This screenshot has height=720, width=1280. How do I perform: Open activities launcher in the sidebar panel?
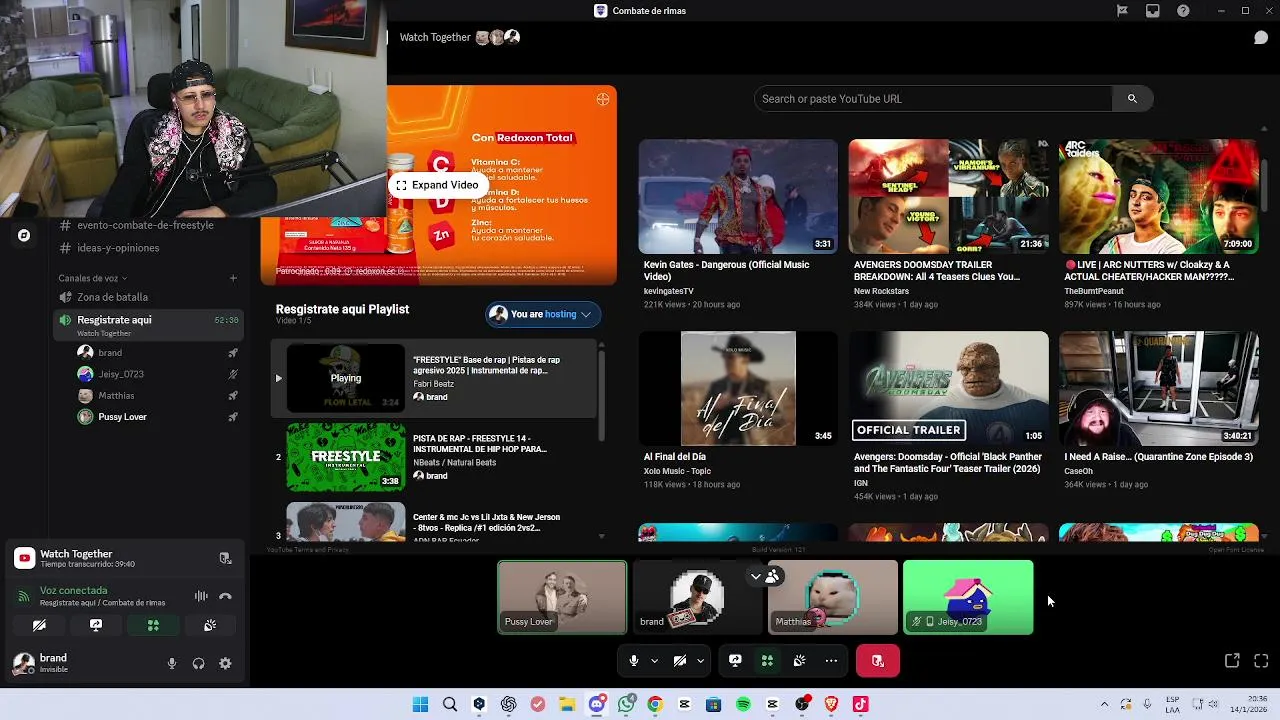(x=153, y=625)
